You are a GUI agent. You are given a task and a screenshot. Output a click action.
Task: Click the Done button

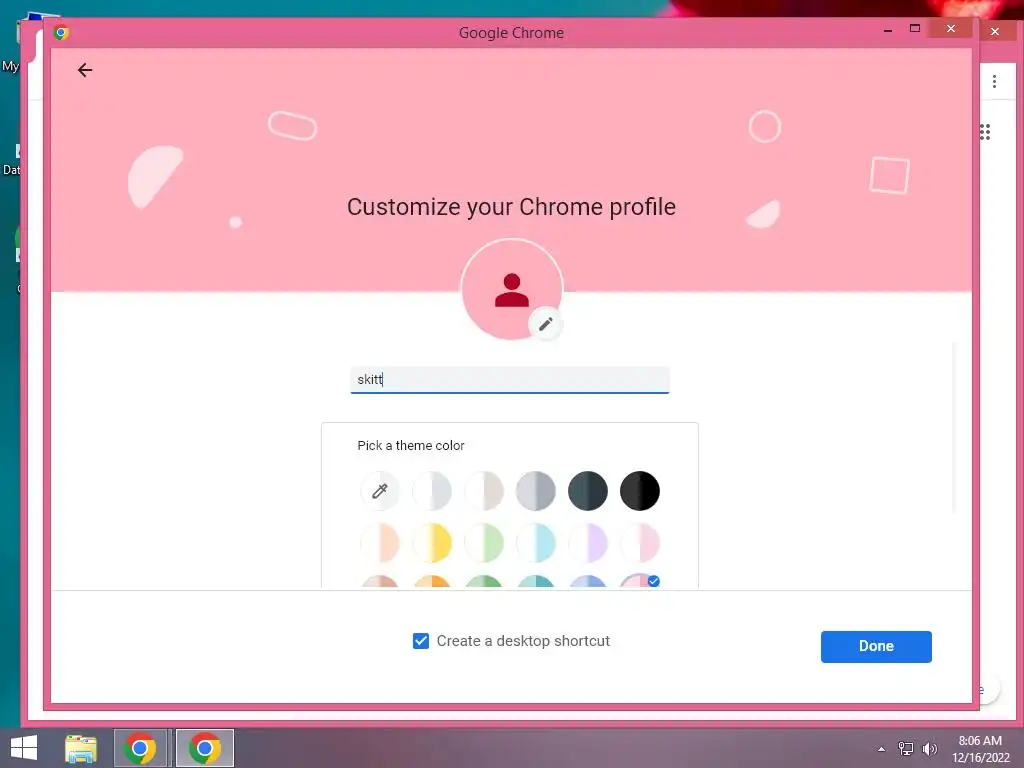[x=876, y=647]
